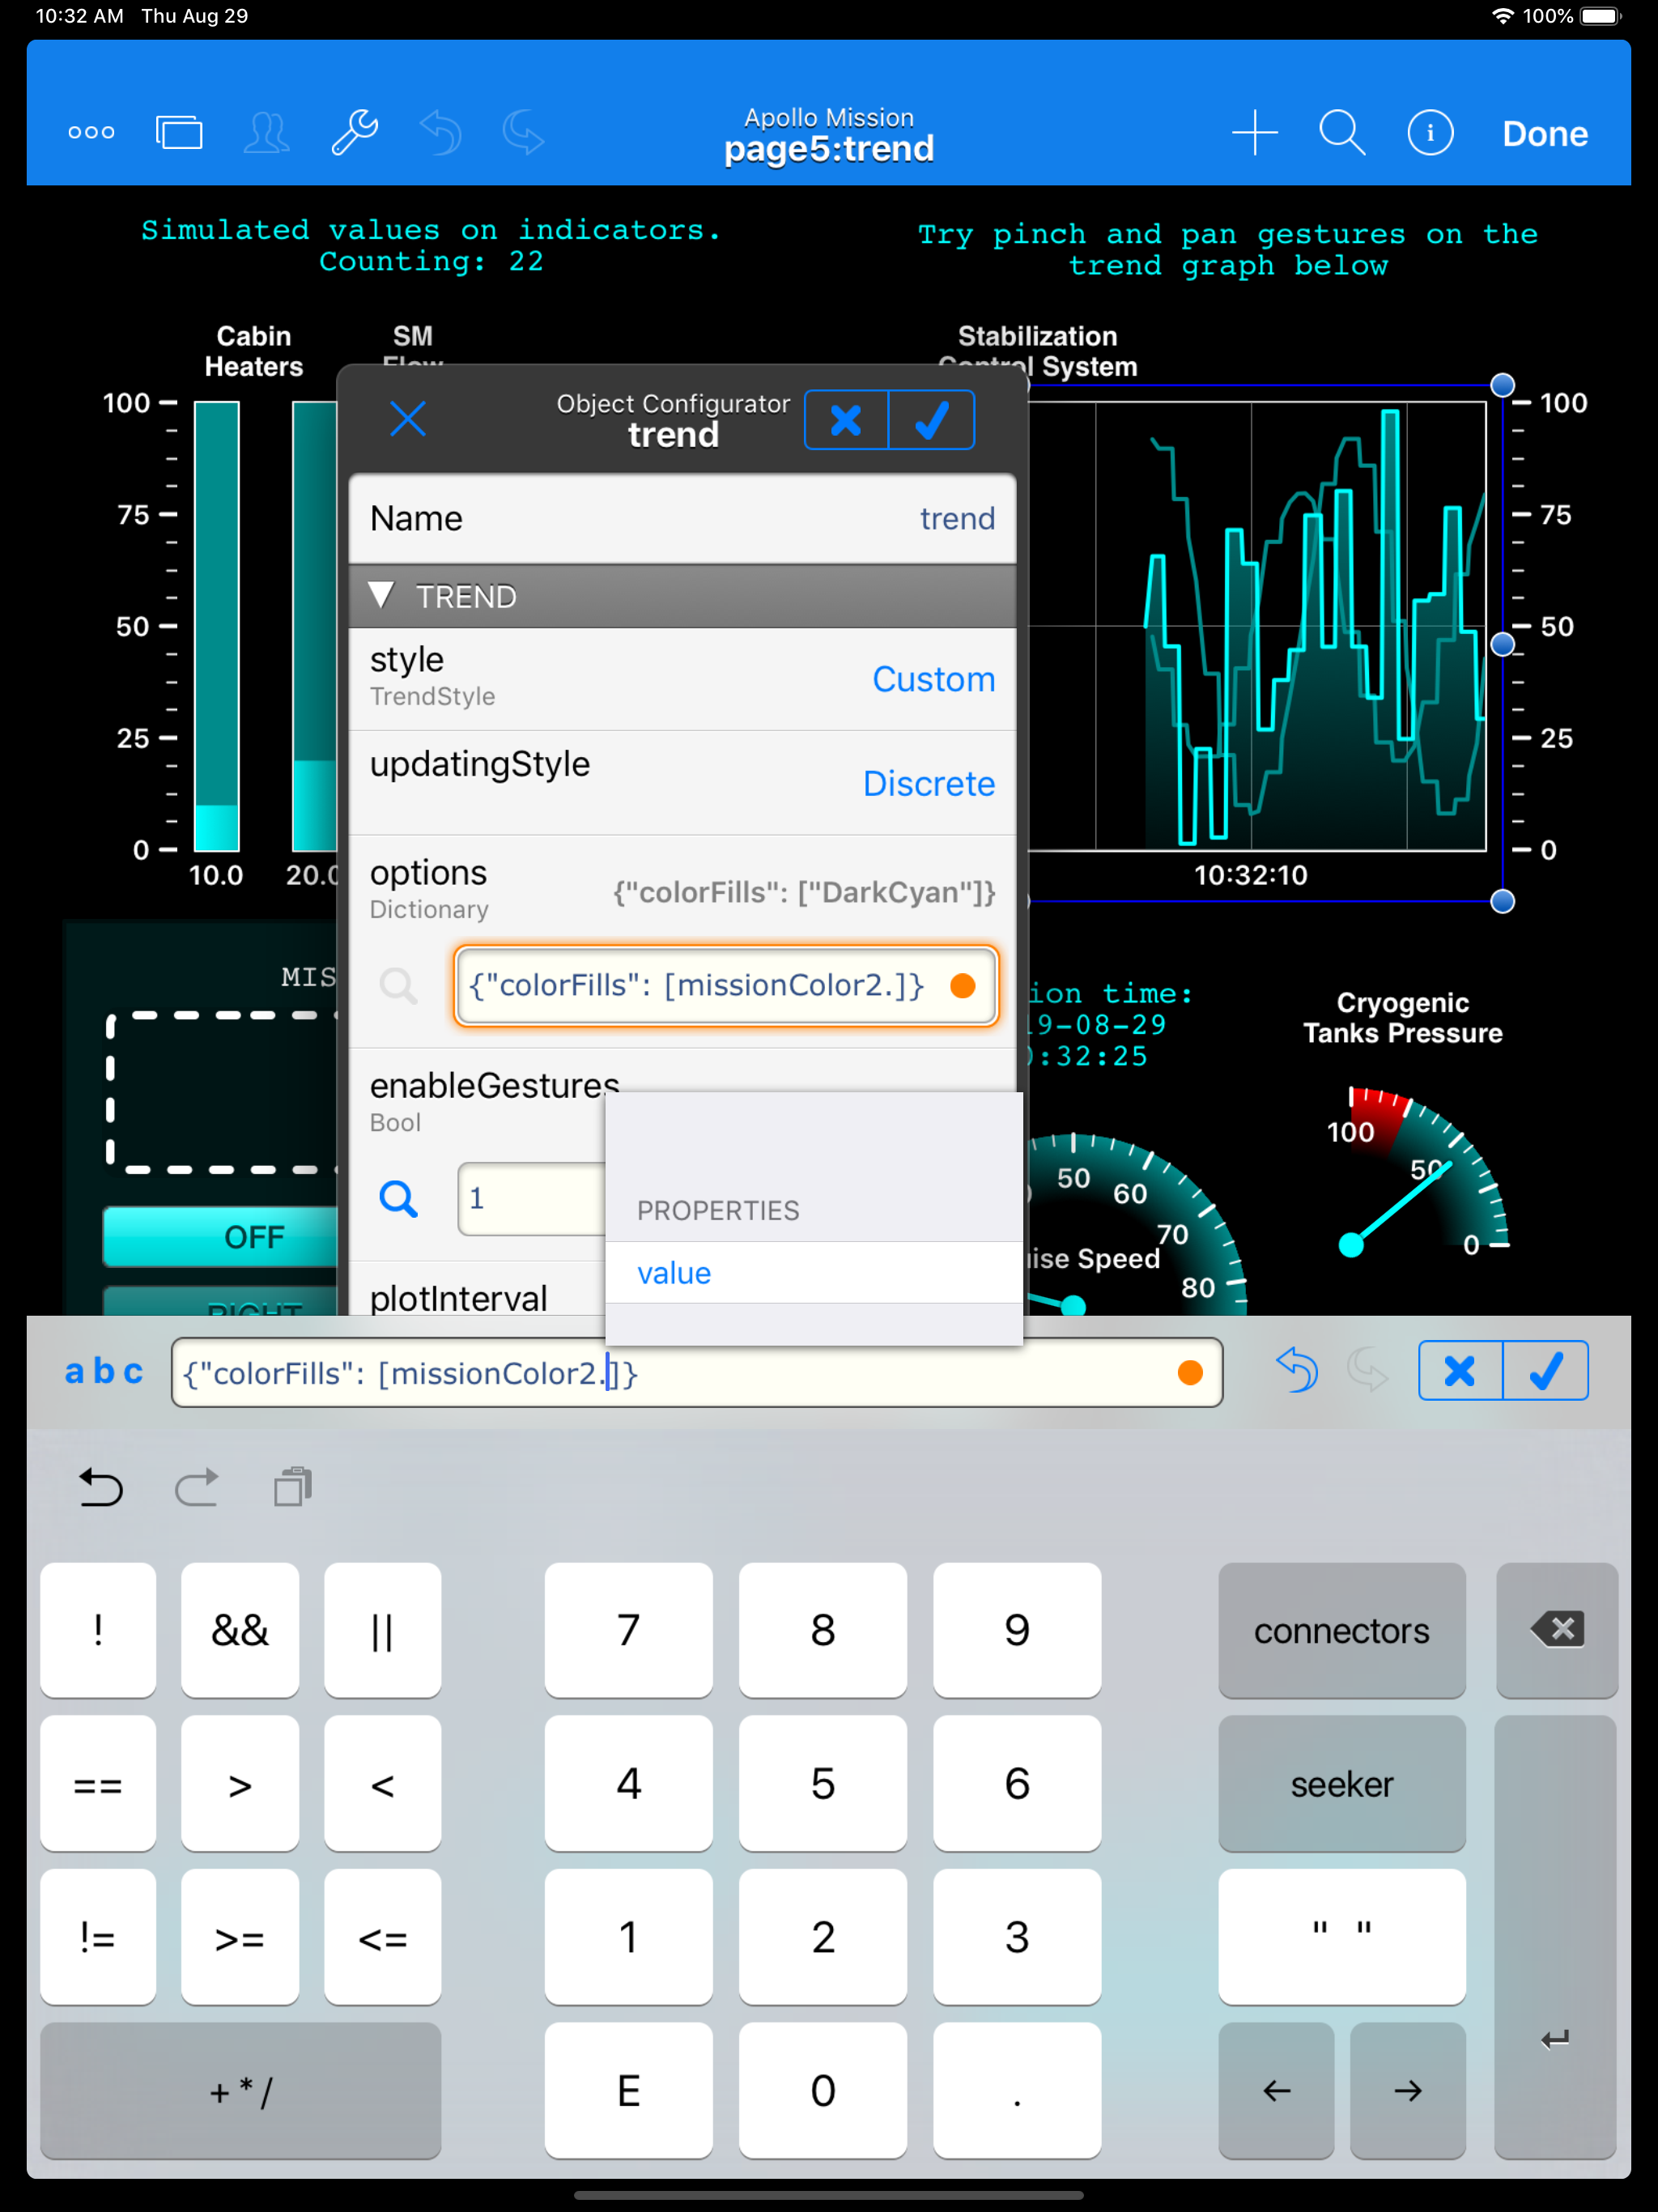Tap the Stabilization Control System trend graph
The height and width of the screenshot is (2212, 1658).
[x=1257, y=626]
